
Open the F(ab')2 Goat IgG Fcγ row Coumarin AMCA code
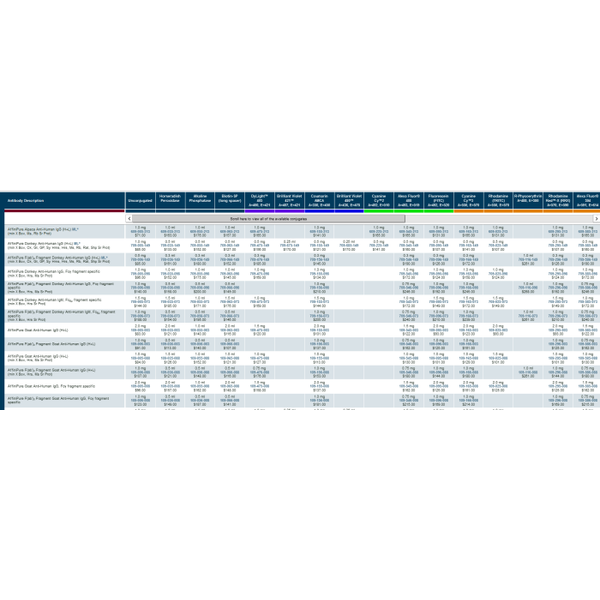click(x=319, y=401)
